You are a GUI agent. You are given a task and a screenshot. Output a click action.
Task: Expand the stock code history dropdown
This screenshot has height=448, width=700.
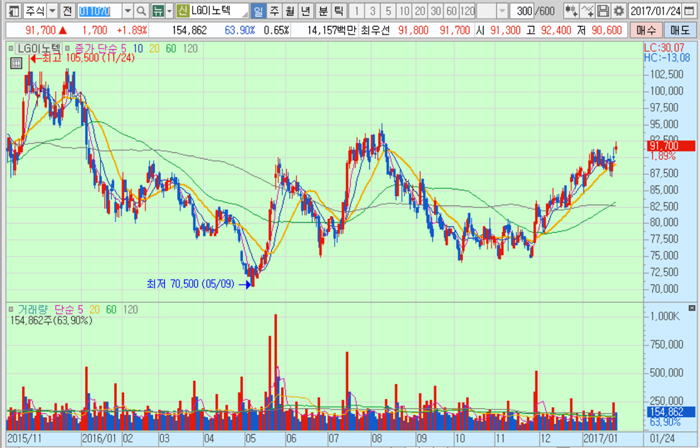127,11
